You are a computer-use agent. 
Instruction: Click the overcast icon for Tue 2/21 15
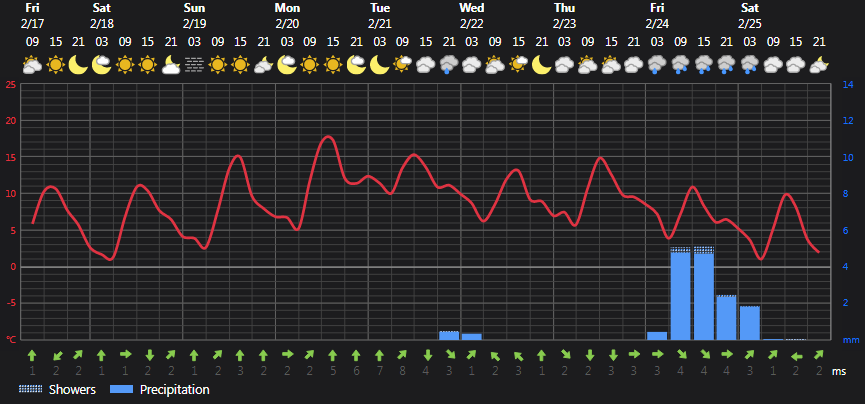click(x=426, y=65)
